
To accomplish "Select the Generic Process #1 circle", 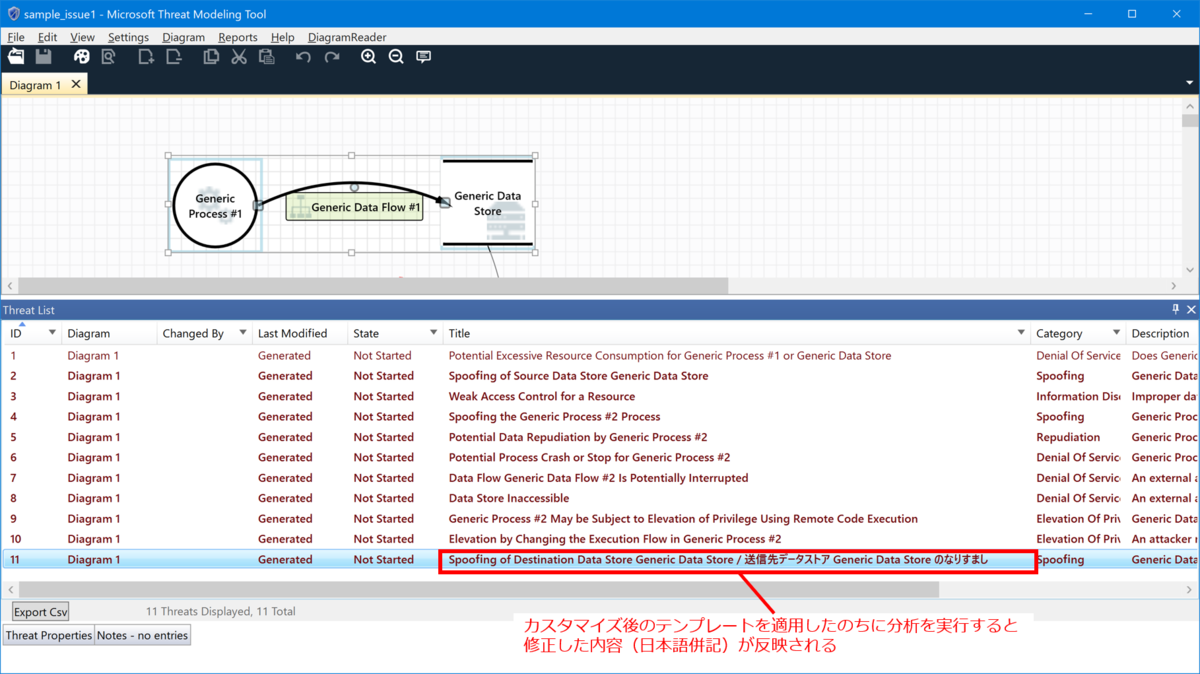I will click(x=215, y=205).
